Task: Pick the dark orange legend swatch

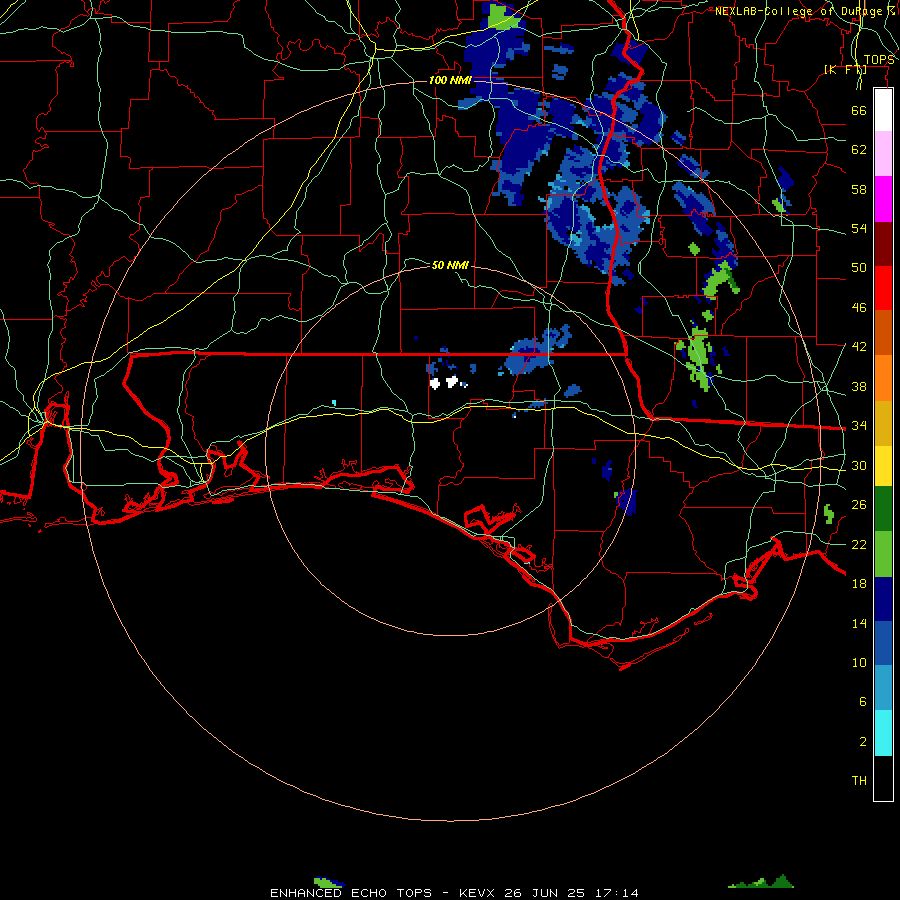Action: (x=883, y=333)
